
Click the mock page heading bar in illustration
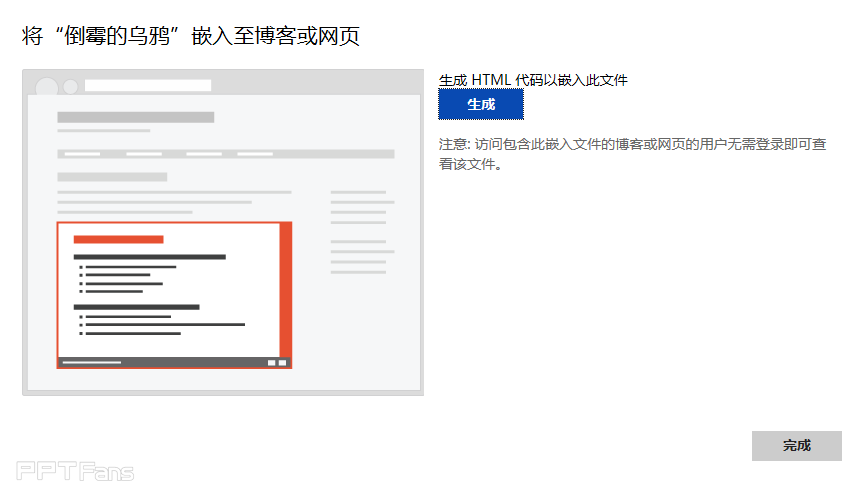[x=135, y=117]
